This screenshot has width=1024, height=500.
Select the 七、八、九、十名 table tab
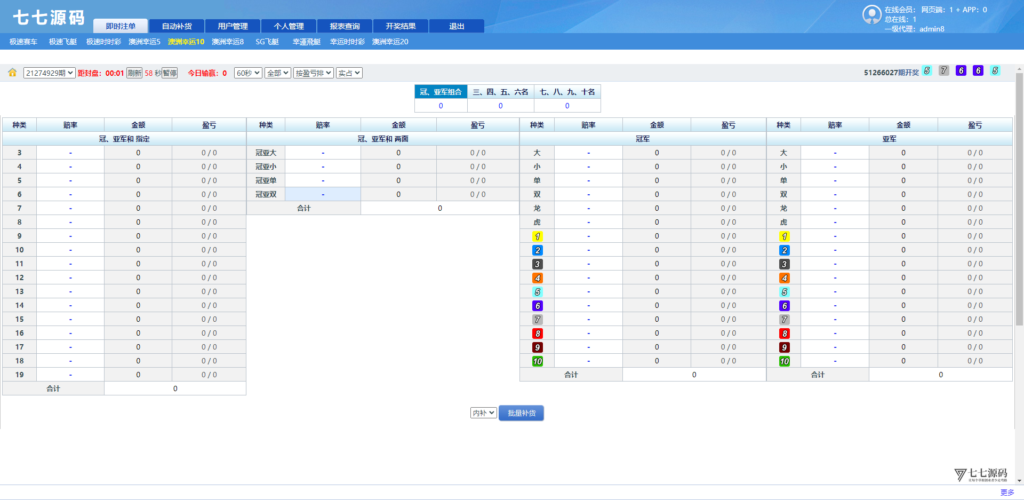(567, 91)
